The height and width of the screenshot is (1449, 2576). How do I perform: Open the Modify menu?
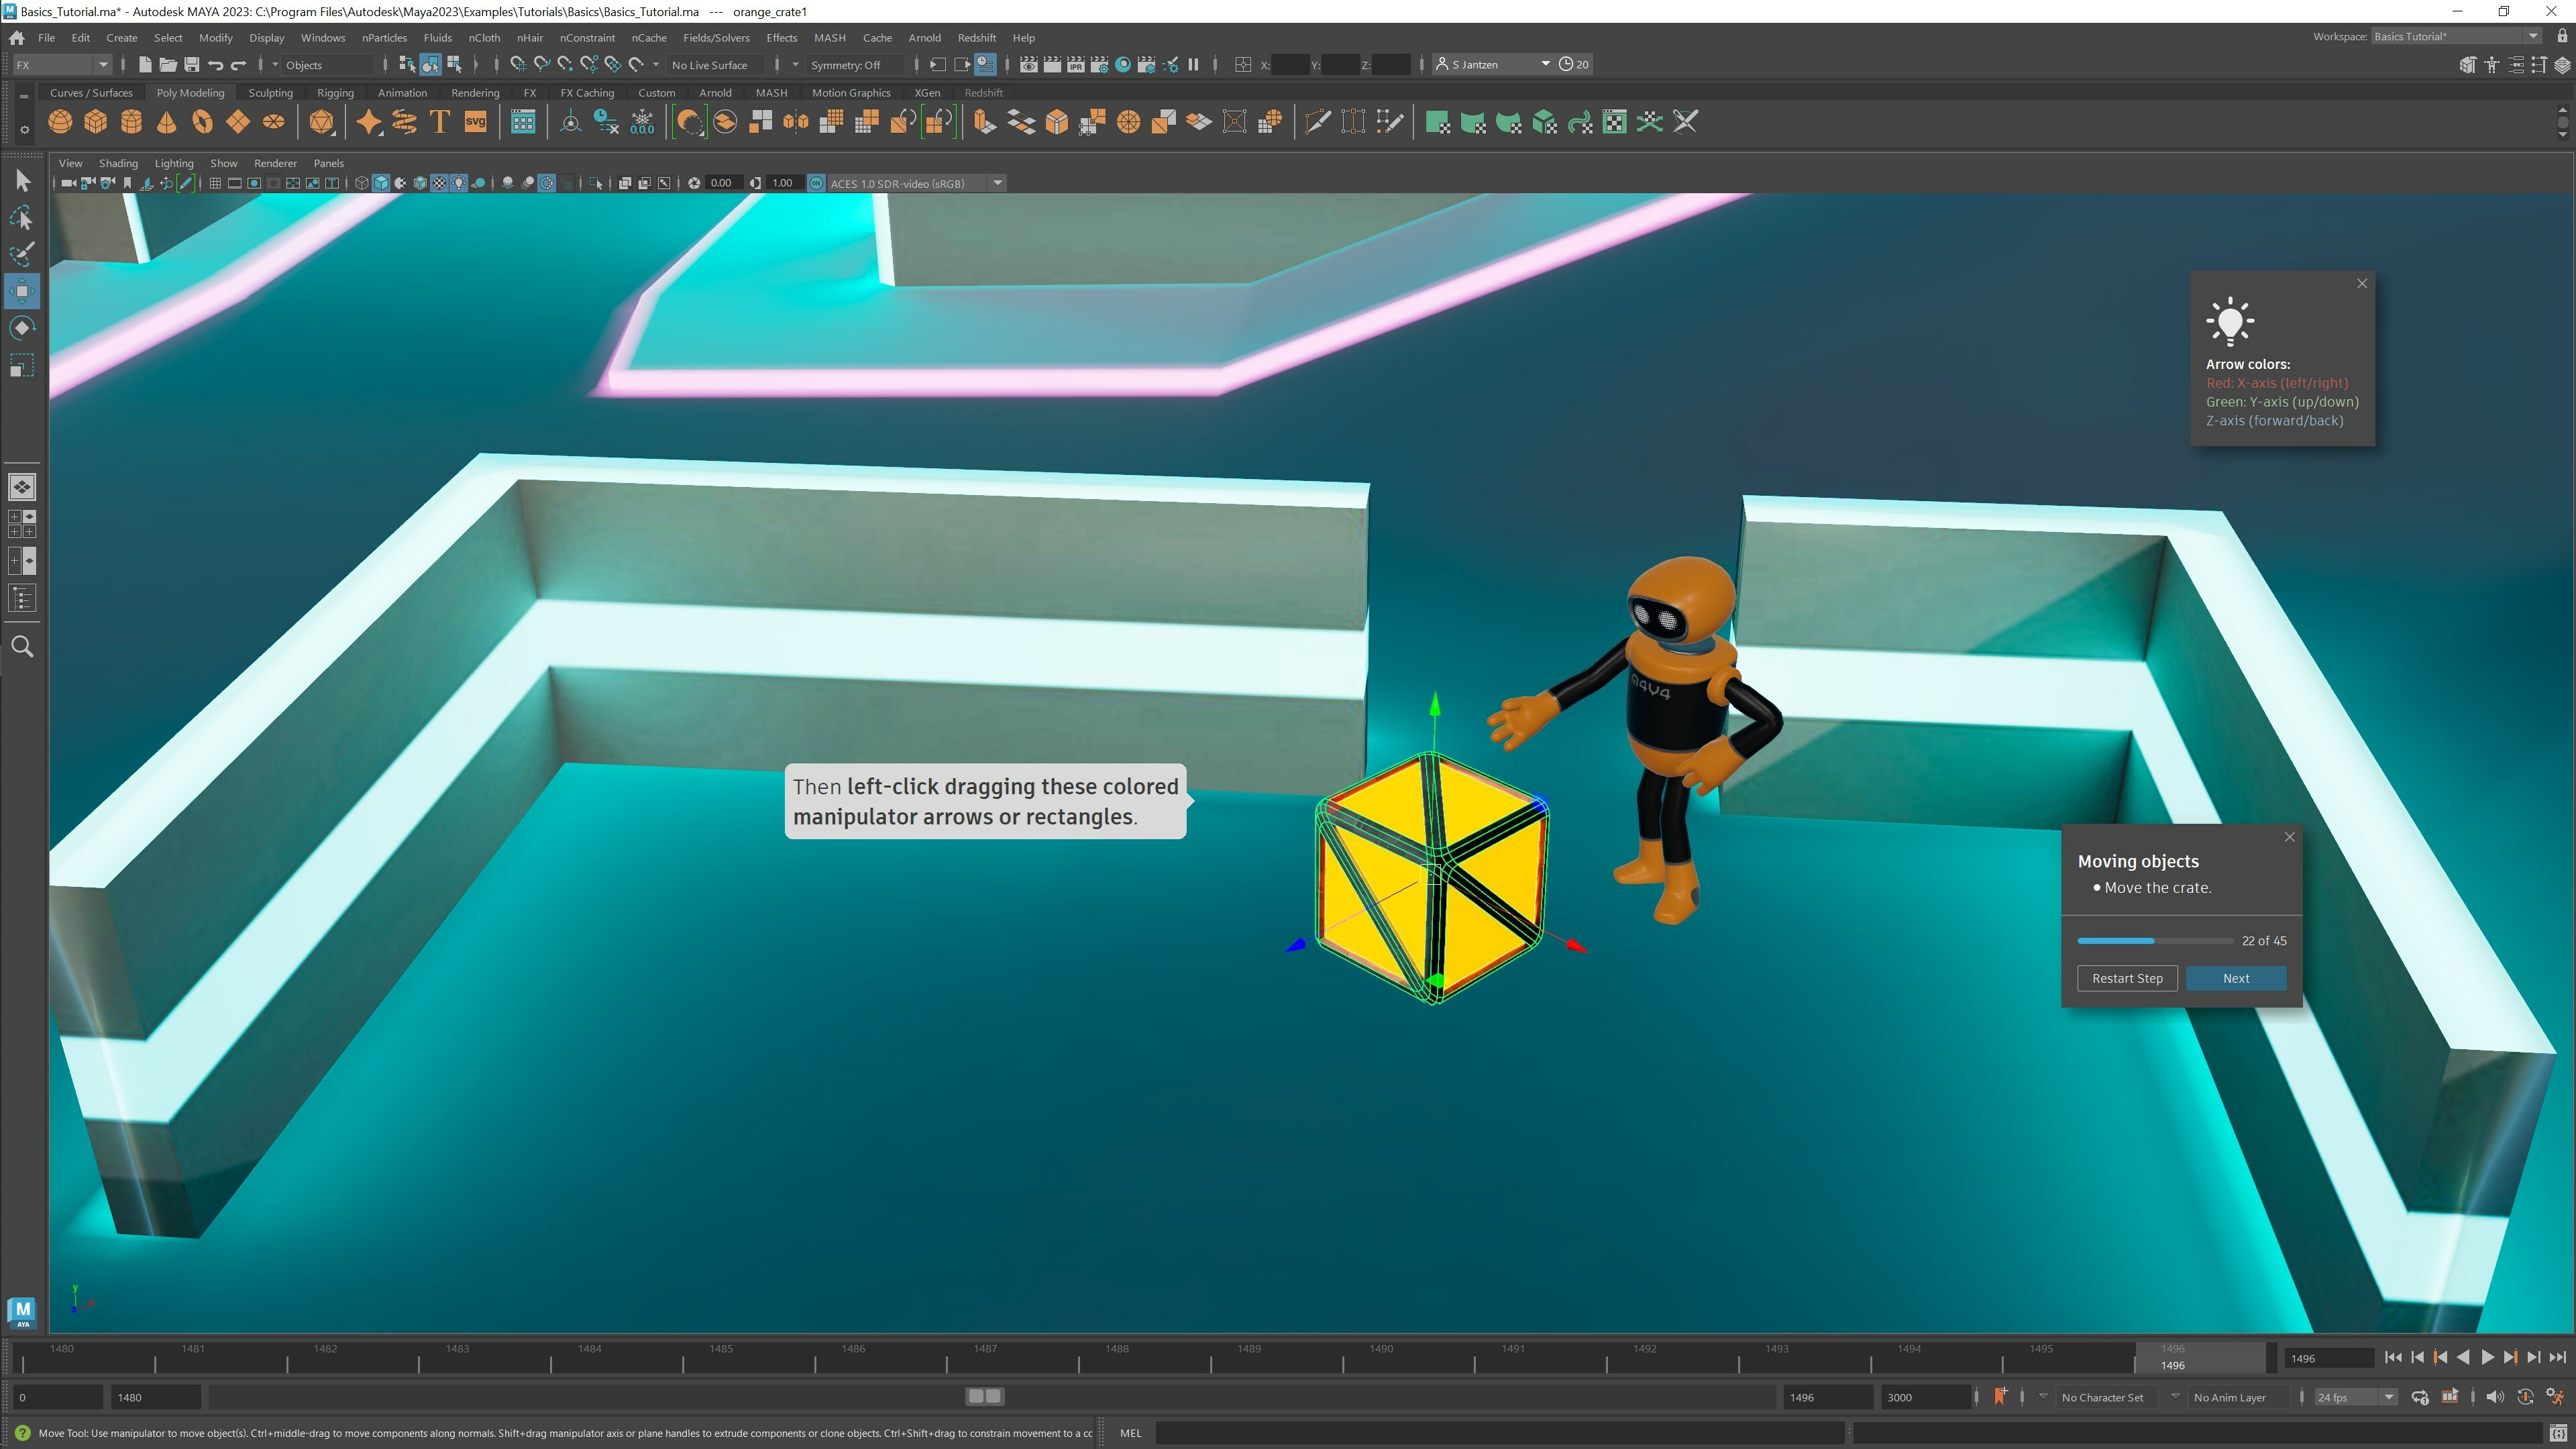[x=215, y=37]
